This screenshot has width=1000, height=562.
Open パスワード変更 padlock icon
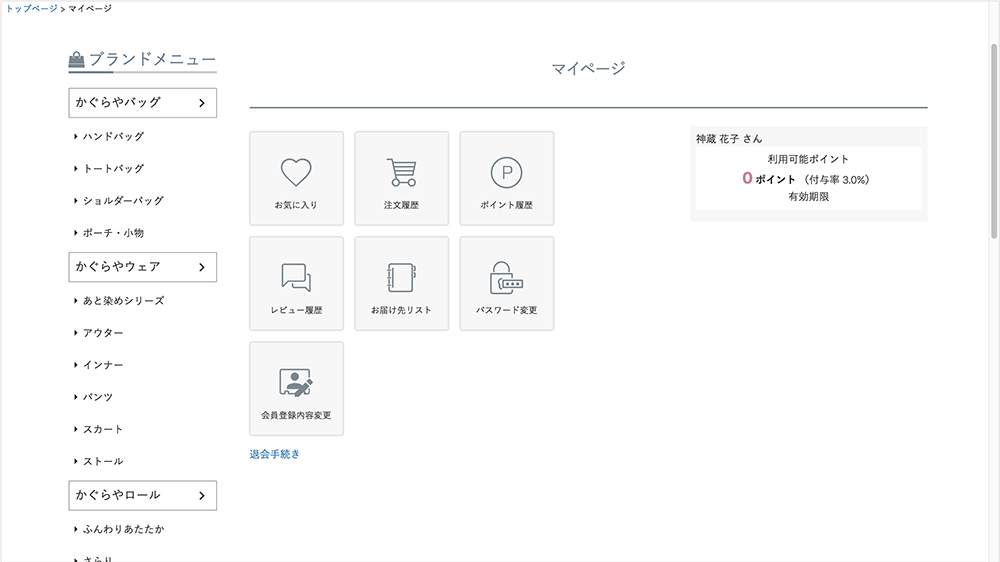506,279
